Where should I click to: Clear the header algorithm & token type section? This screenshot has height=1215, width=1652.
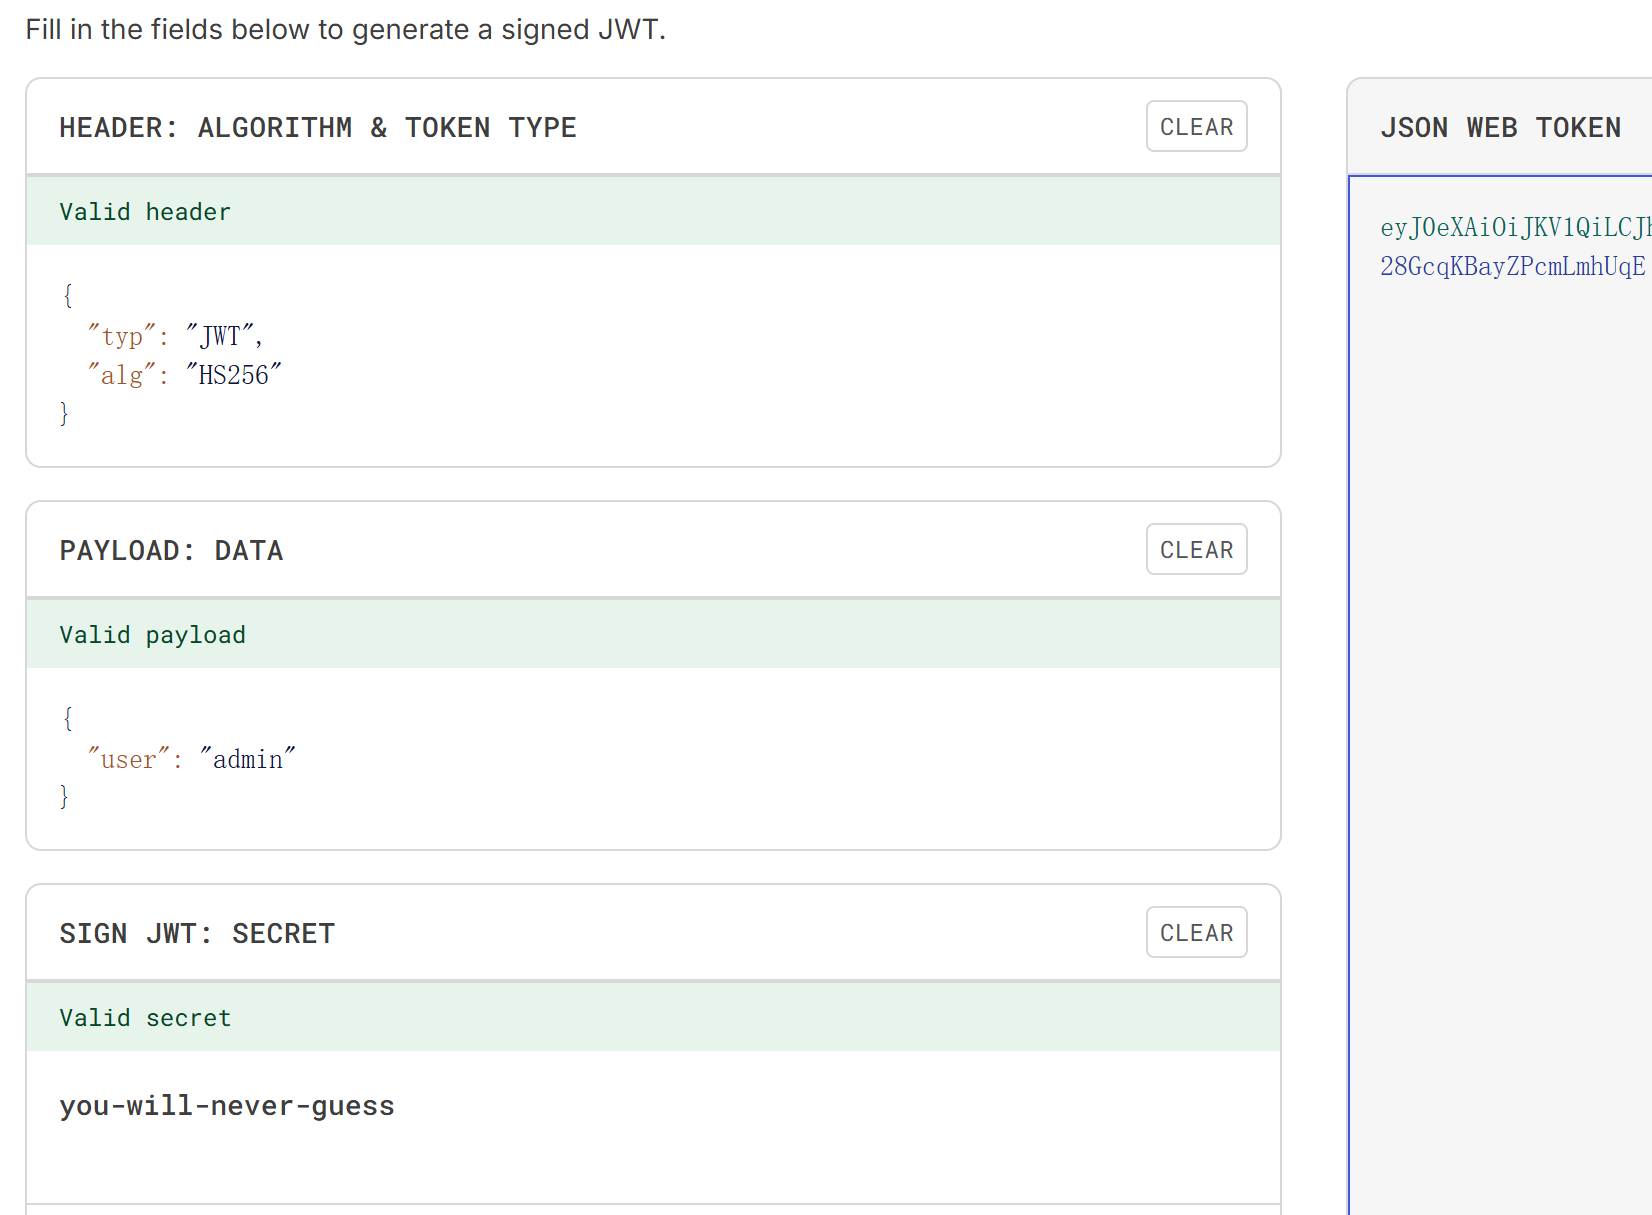[1196, 127]
